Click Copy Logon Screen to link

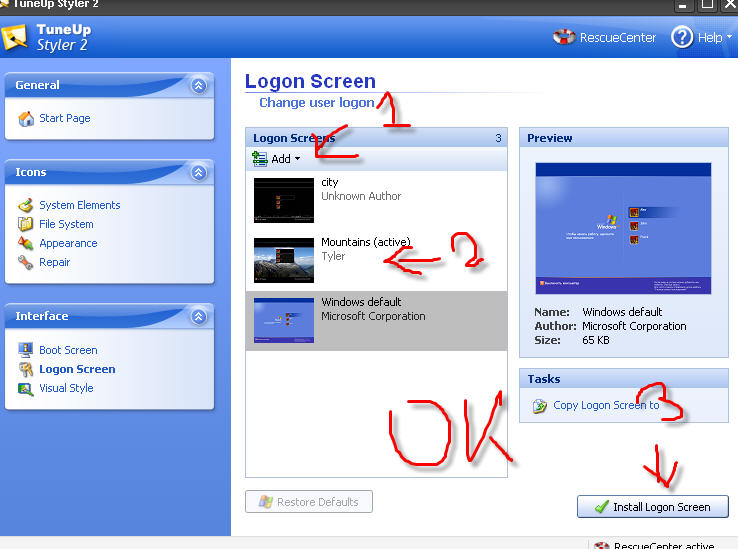[606, 405]
